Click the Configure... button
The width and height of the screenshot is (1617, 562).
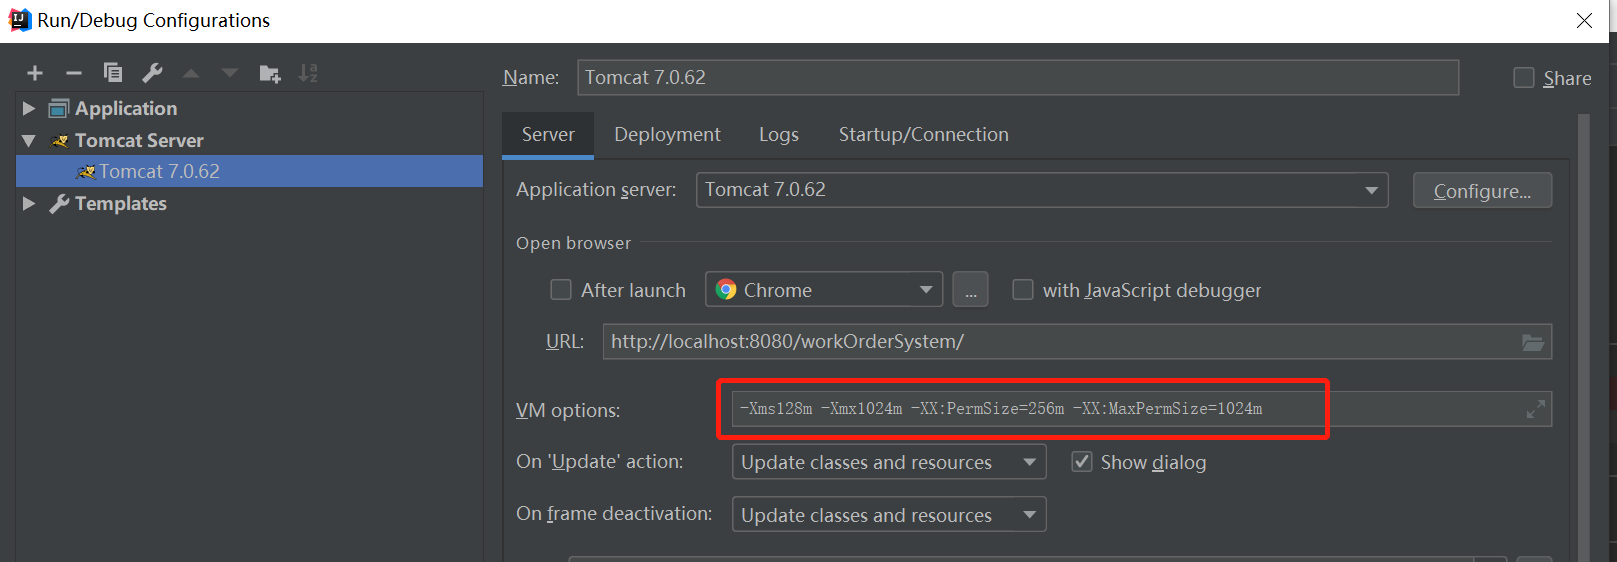click(x=1482, y=190)
